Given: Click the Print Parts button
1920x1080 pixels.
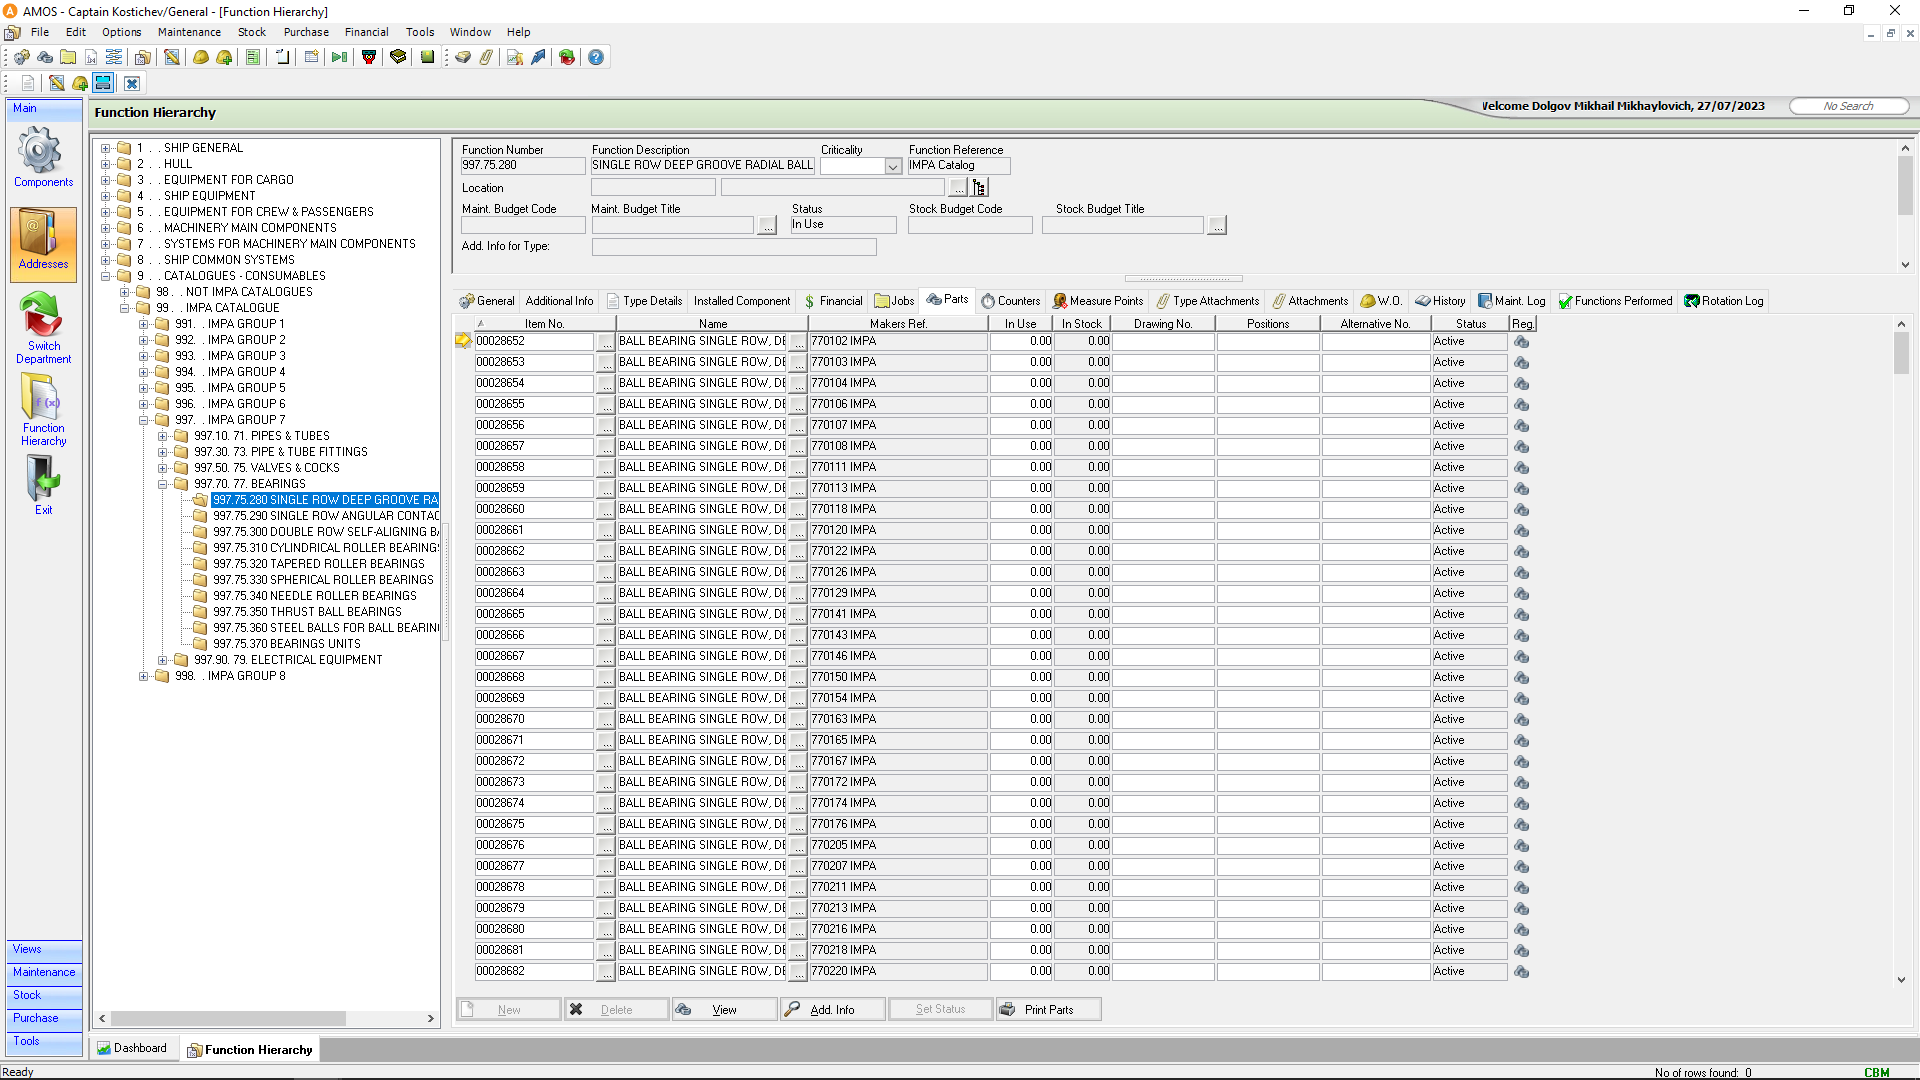Looking at the screenshot, I should pos(1048,1010).
